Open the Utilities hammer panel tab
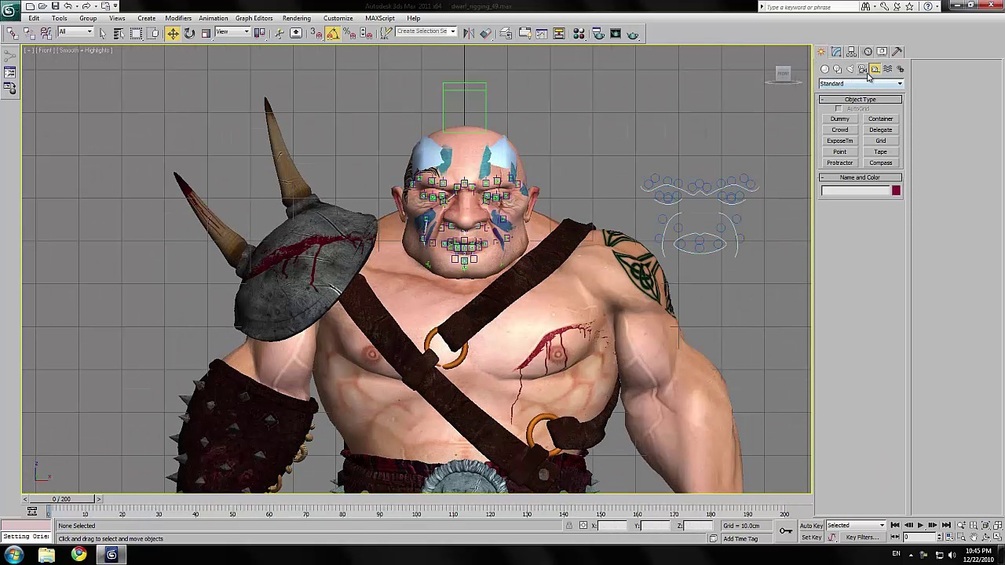 897,51
